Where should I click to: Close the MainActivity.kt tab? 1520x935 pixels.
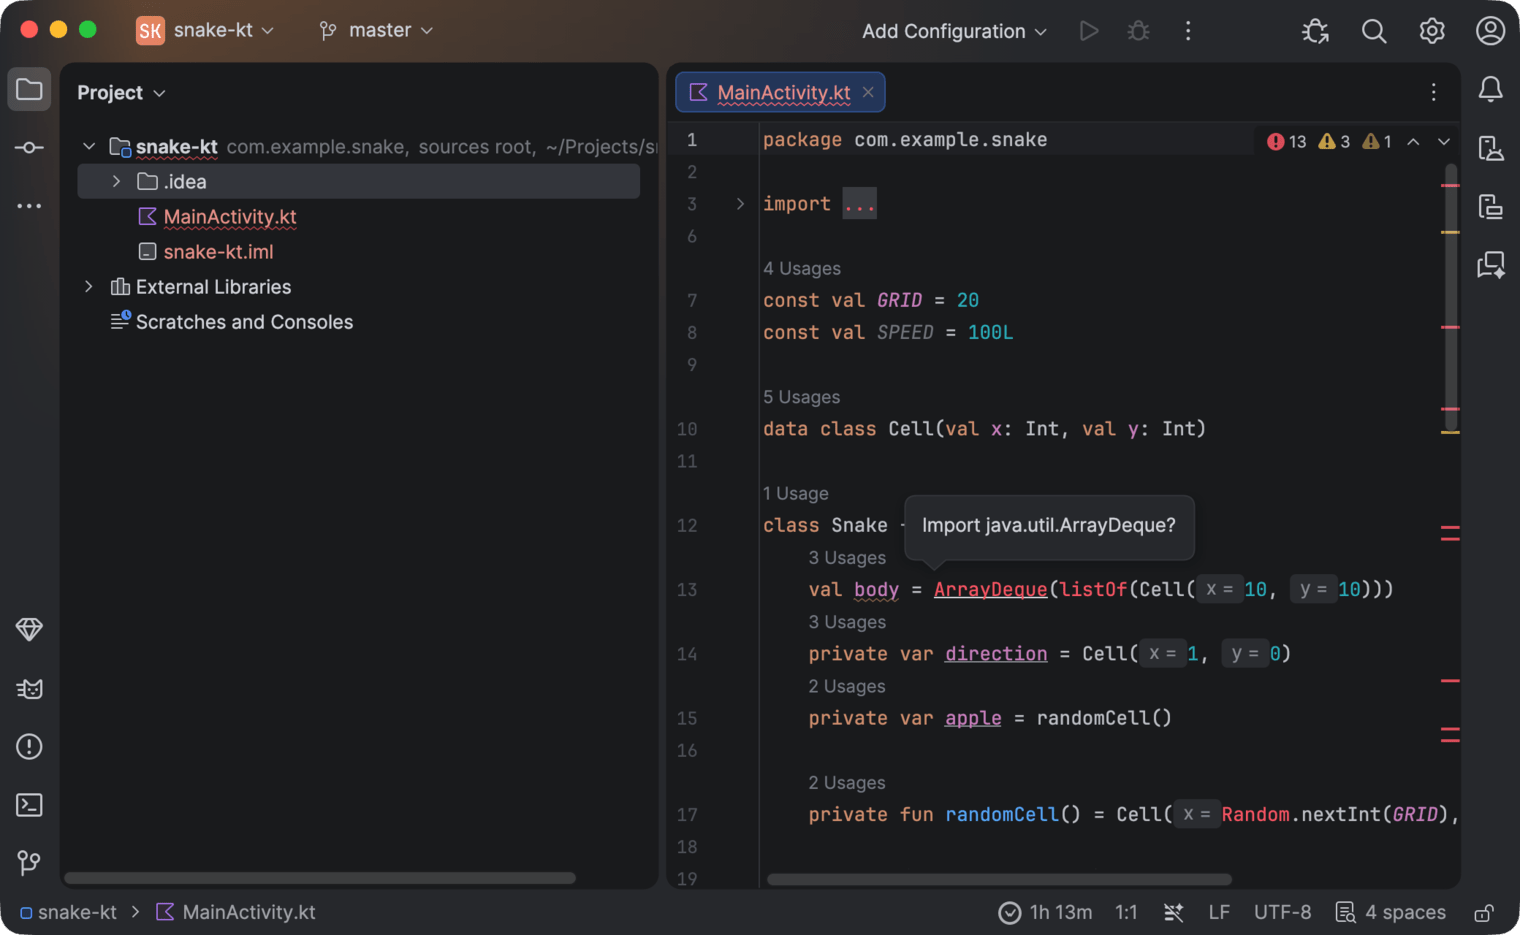(x=868, y=93)
